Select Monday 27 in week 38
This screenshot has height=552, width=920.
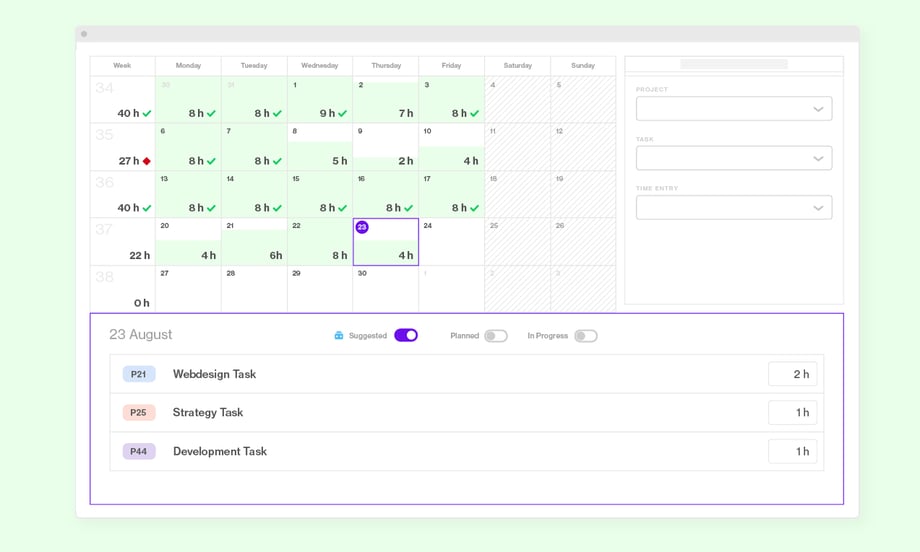(x=188, y=289)
